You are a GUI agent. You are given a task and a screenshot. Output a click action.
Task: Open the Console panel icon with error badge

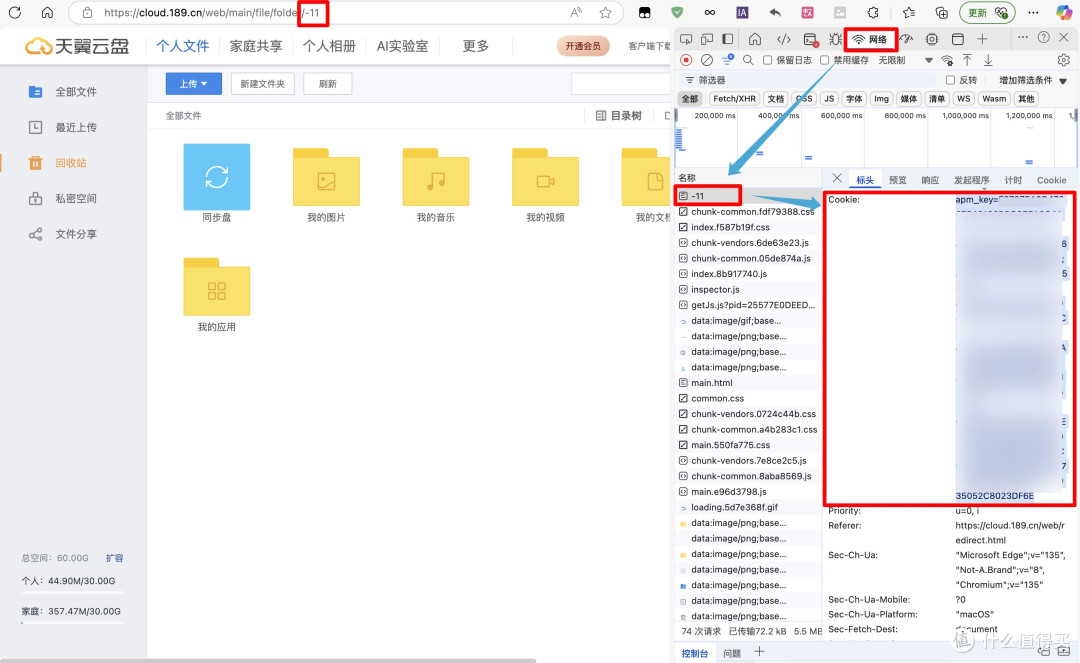[x=811, y=39]
